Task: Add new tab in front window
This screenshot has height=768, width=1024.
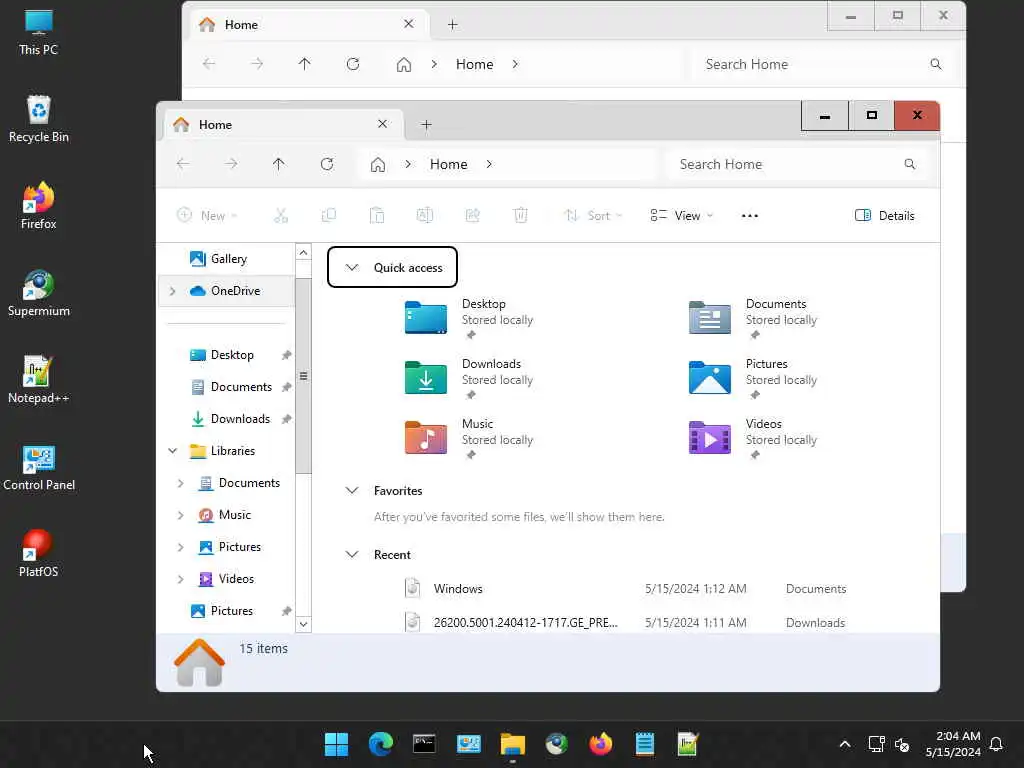Action: (x=426, y=125)
